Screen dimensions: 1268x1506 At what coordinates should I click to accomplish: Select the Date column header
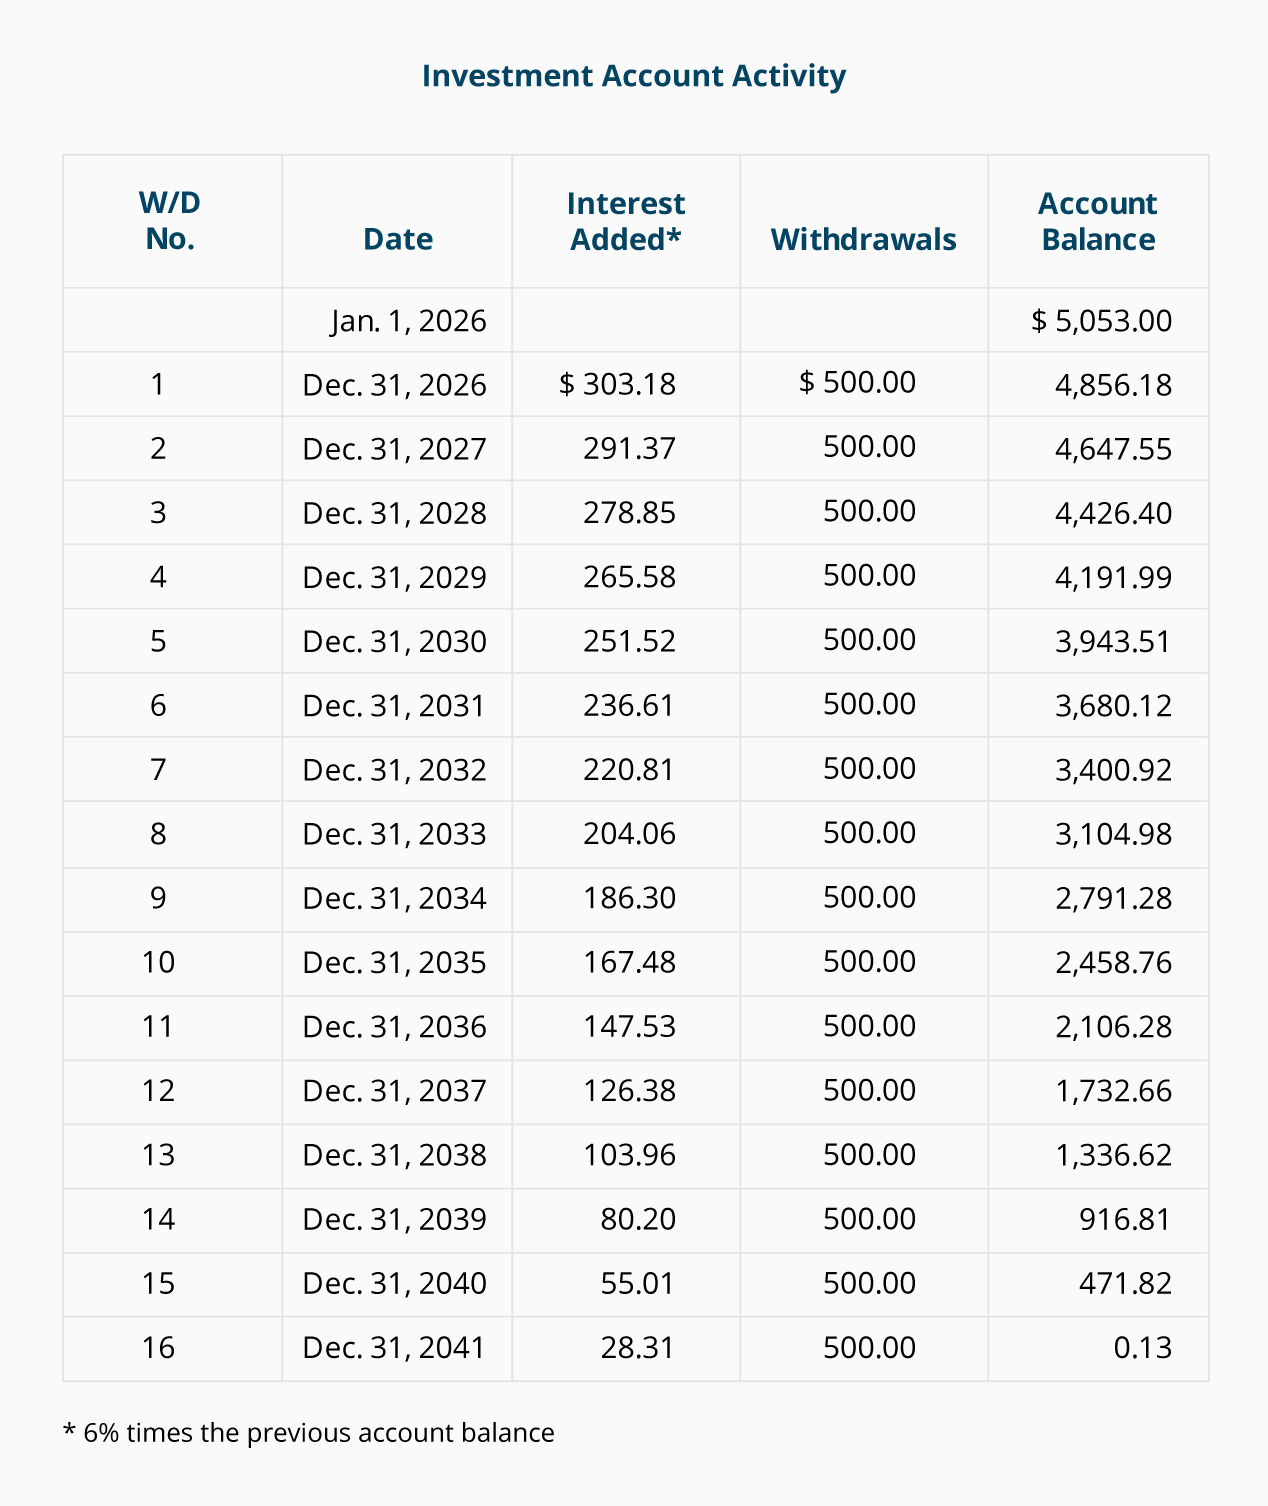[x=398, y=239]
